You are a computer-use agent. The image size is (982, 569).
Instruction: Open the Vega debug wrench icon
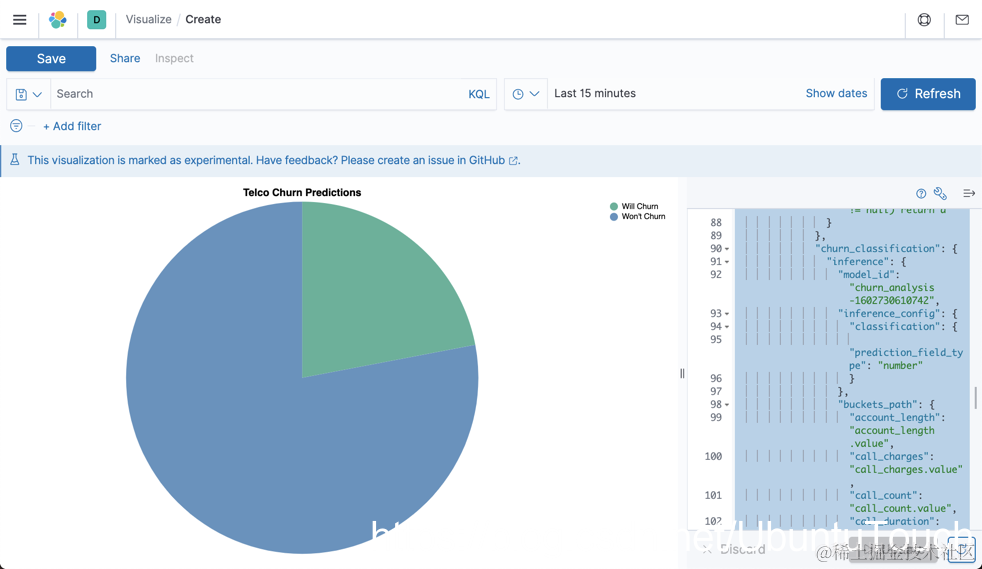[x=940, y=193]
